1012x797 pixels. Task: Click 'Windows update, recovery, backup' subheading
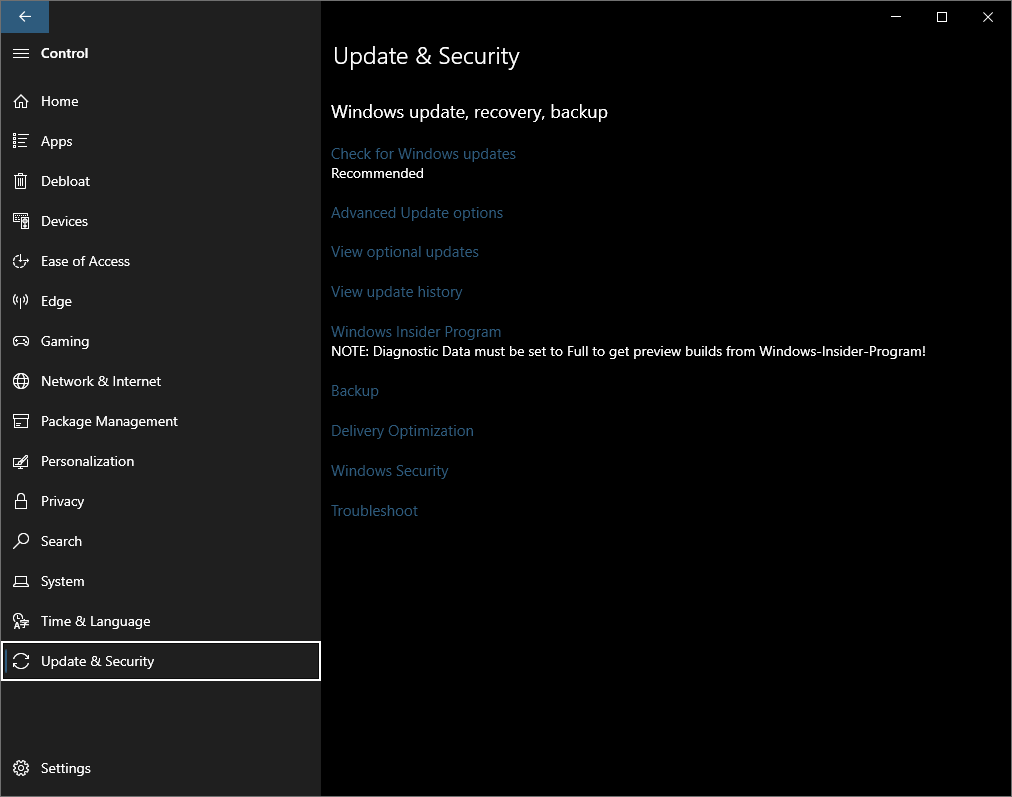click(x=469, y=112)
